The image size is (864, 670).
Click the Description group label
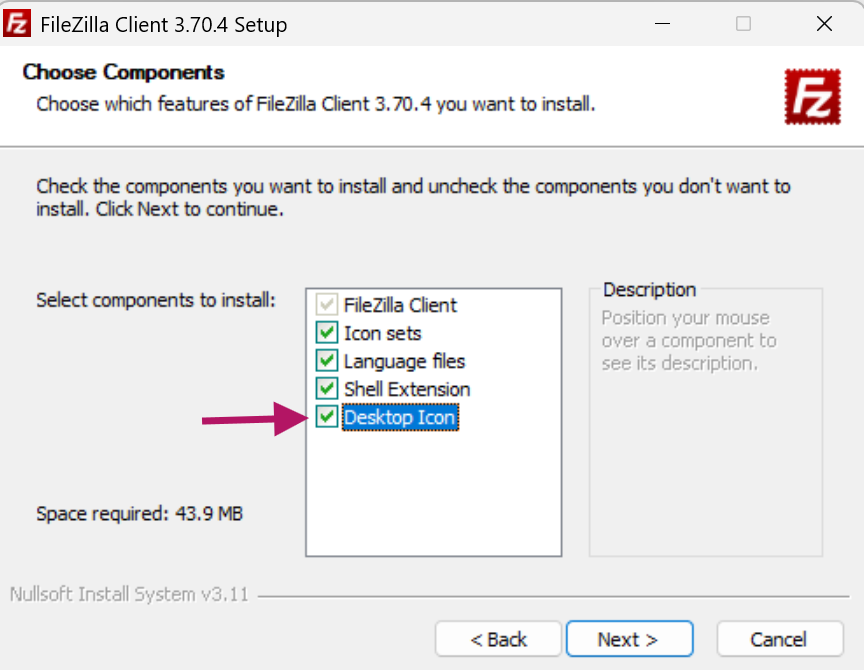click(x=649, y=289)
